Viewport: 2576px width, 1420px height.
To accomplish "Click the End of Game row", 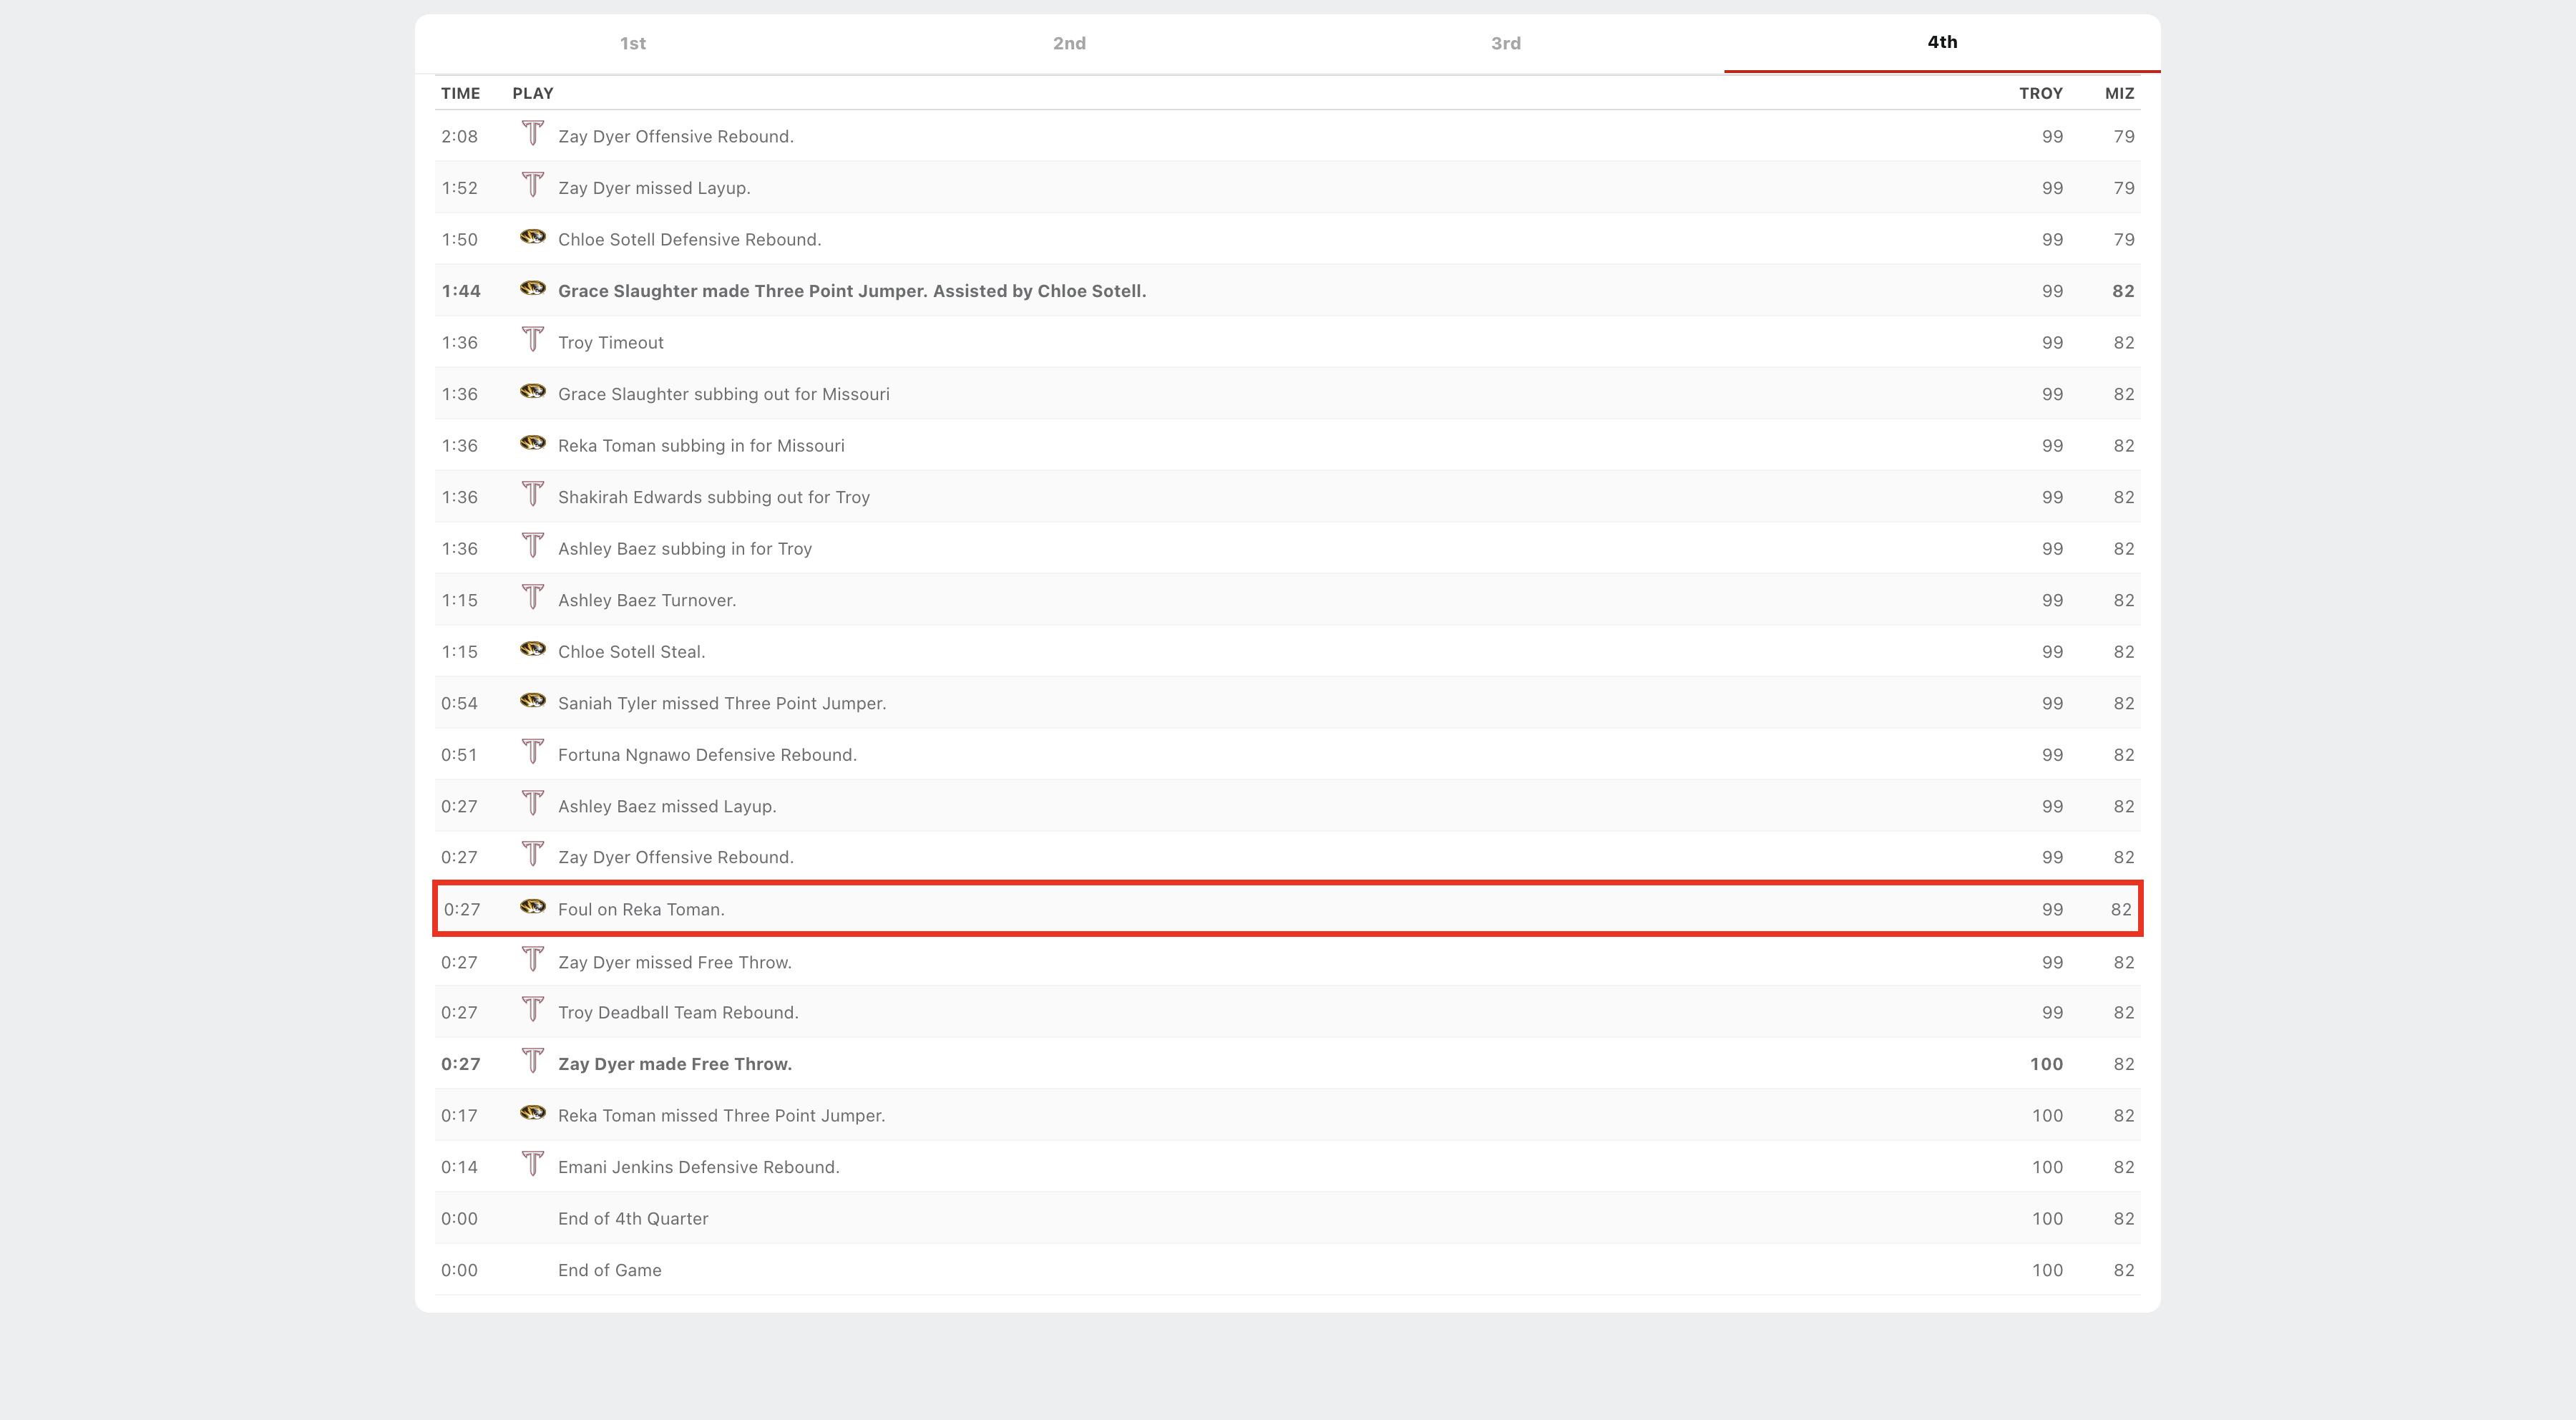I will [609, 1270].
